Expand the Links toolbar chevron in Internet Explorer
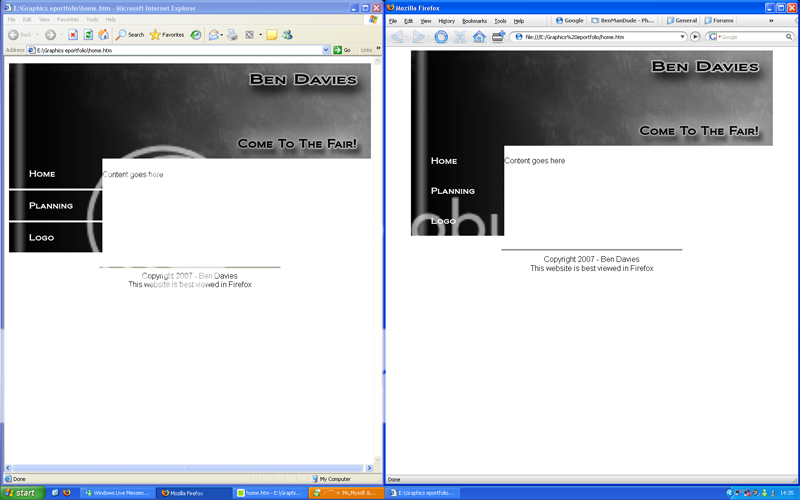 (378, 49)
